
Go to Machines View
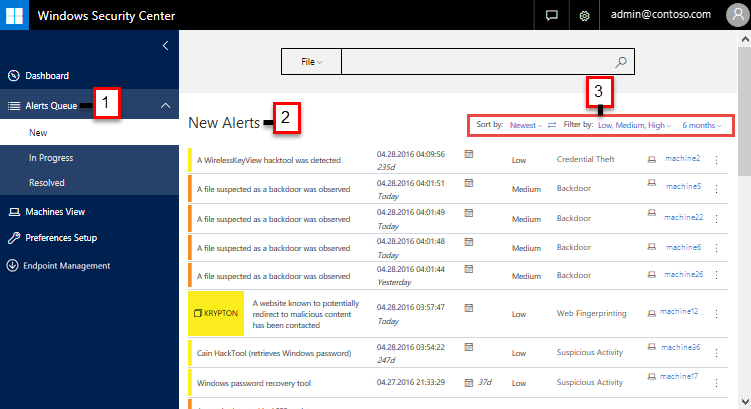coord(54,212)
